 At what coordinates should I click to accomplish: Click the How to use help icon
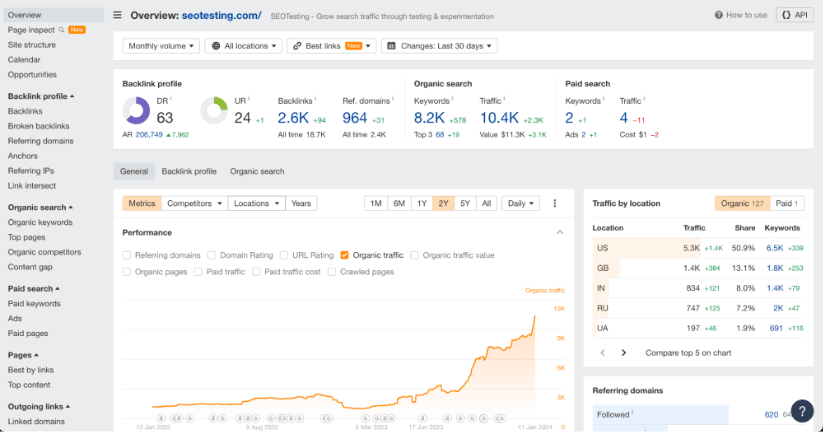coord(720,15)
